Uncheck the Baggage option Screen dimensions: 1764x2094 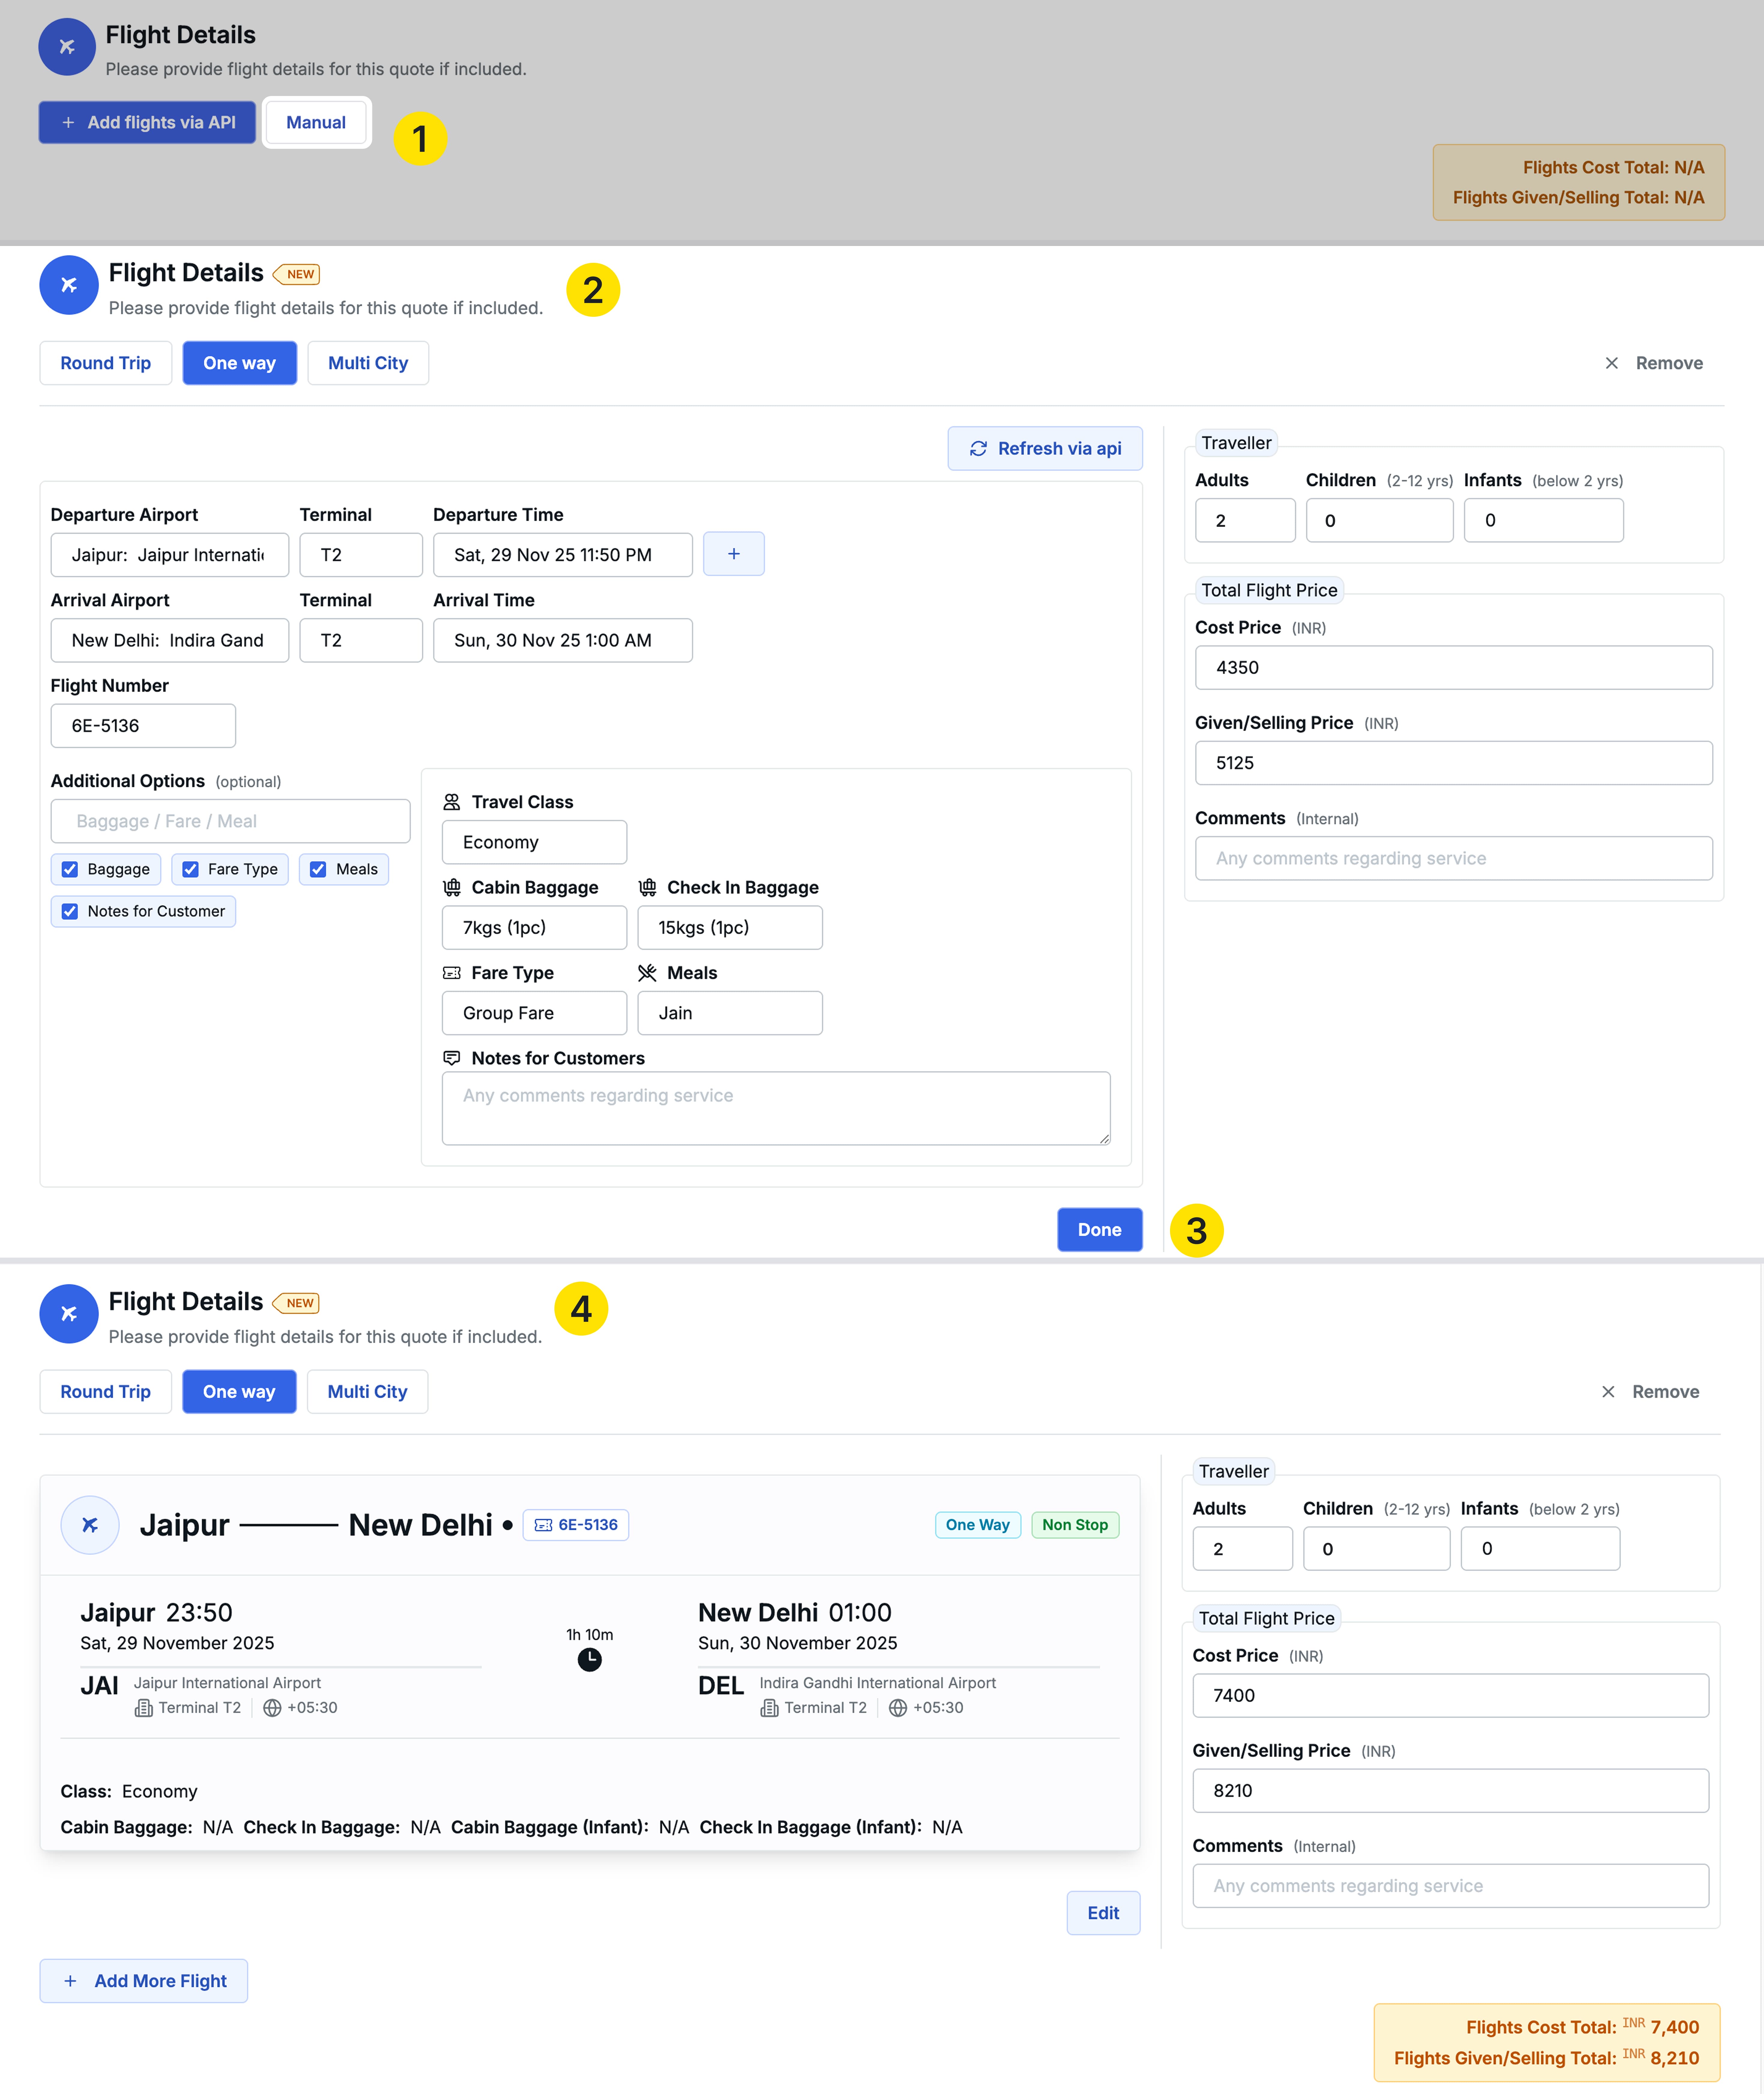[x=70, y=869]
